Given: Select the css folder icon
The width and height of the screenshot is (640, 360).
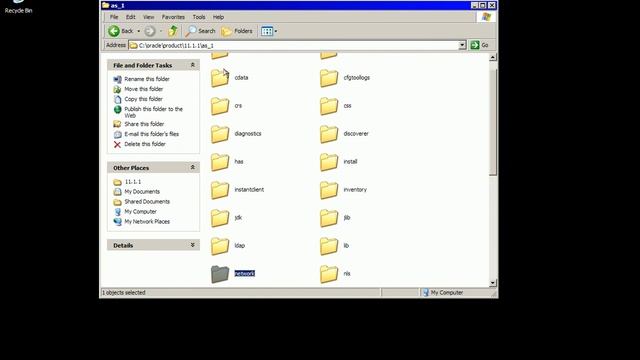Looking at the screenshot, I should tap(329, 106).
